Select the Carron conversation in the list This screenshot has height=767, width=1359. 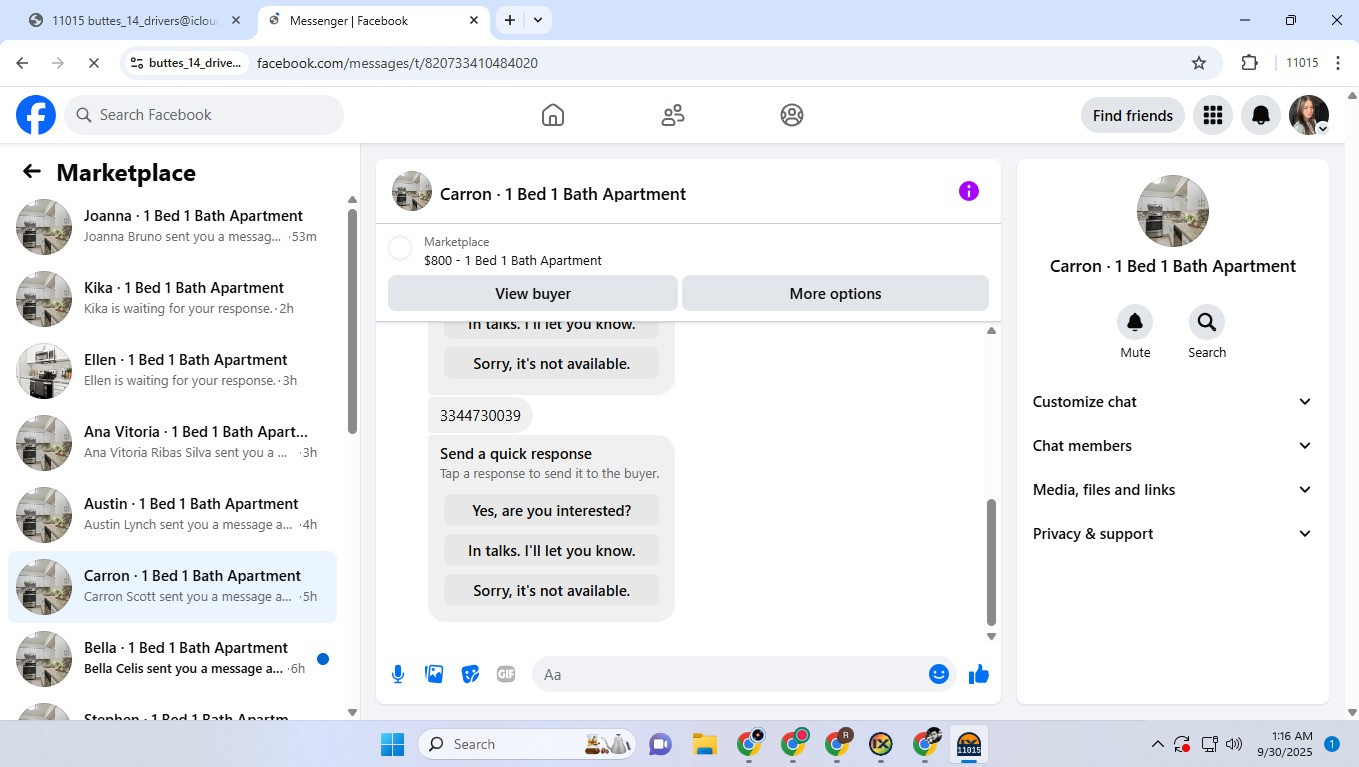172,586
